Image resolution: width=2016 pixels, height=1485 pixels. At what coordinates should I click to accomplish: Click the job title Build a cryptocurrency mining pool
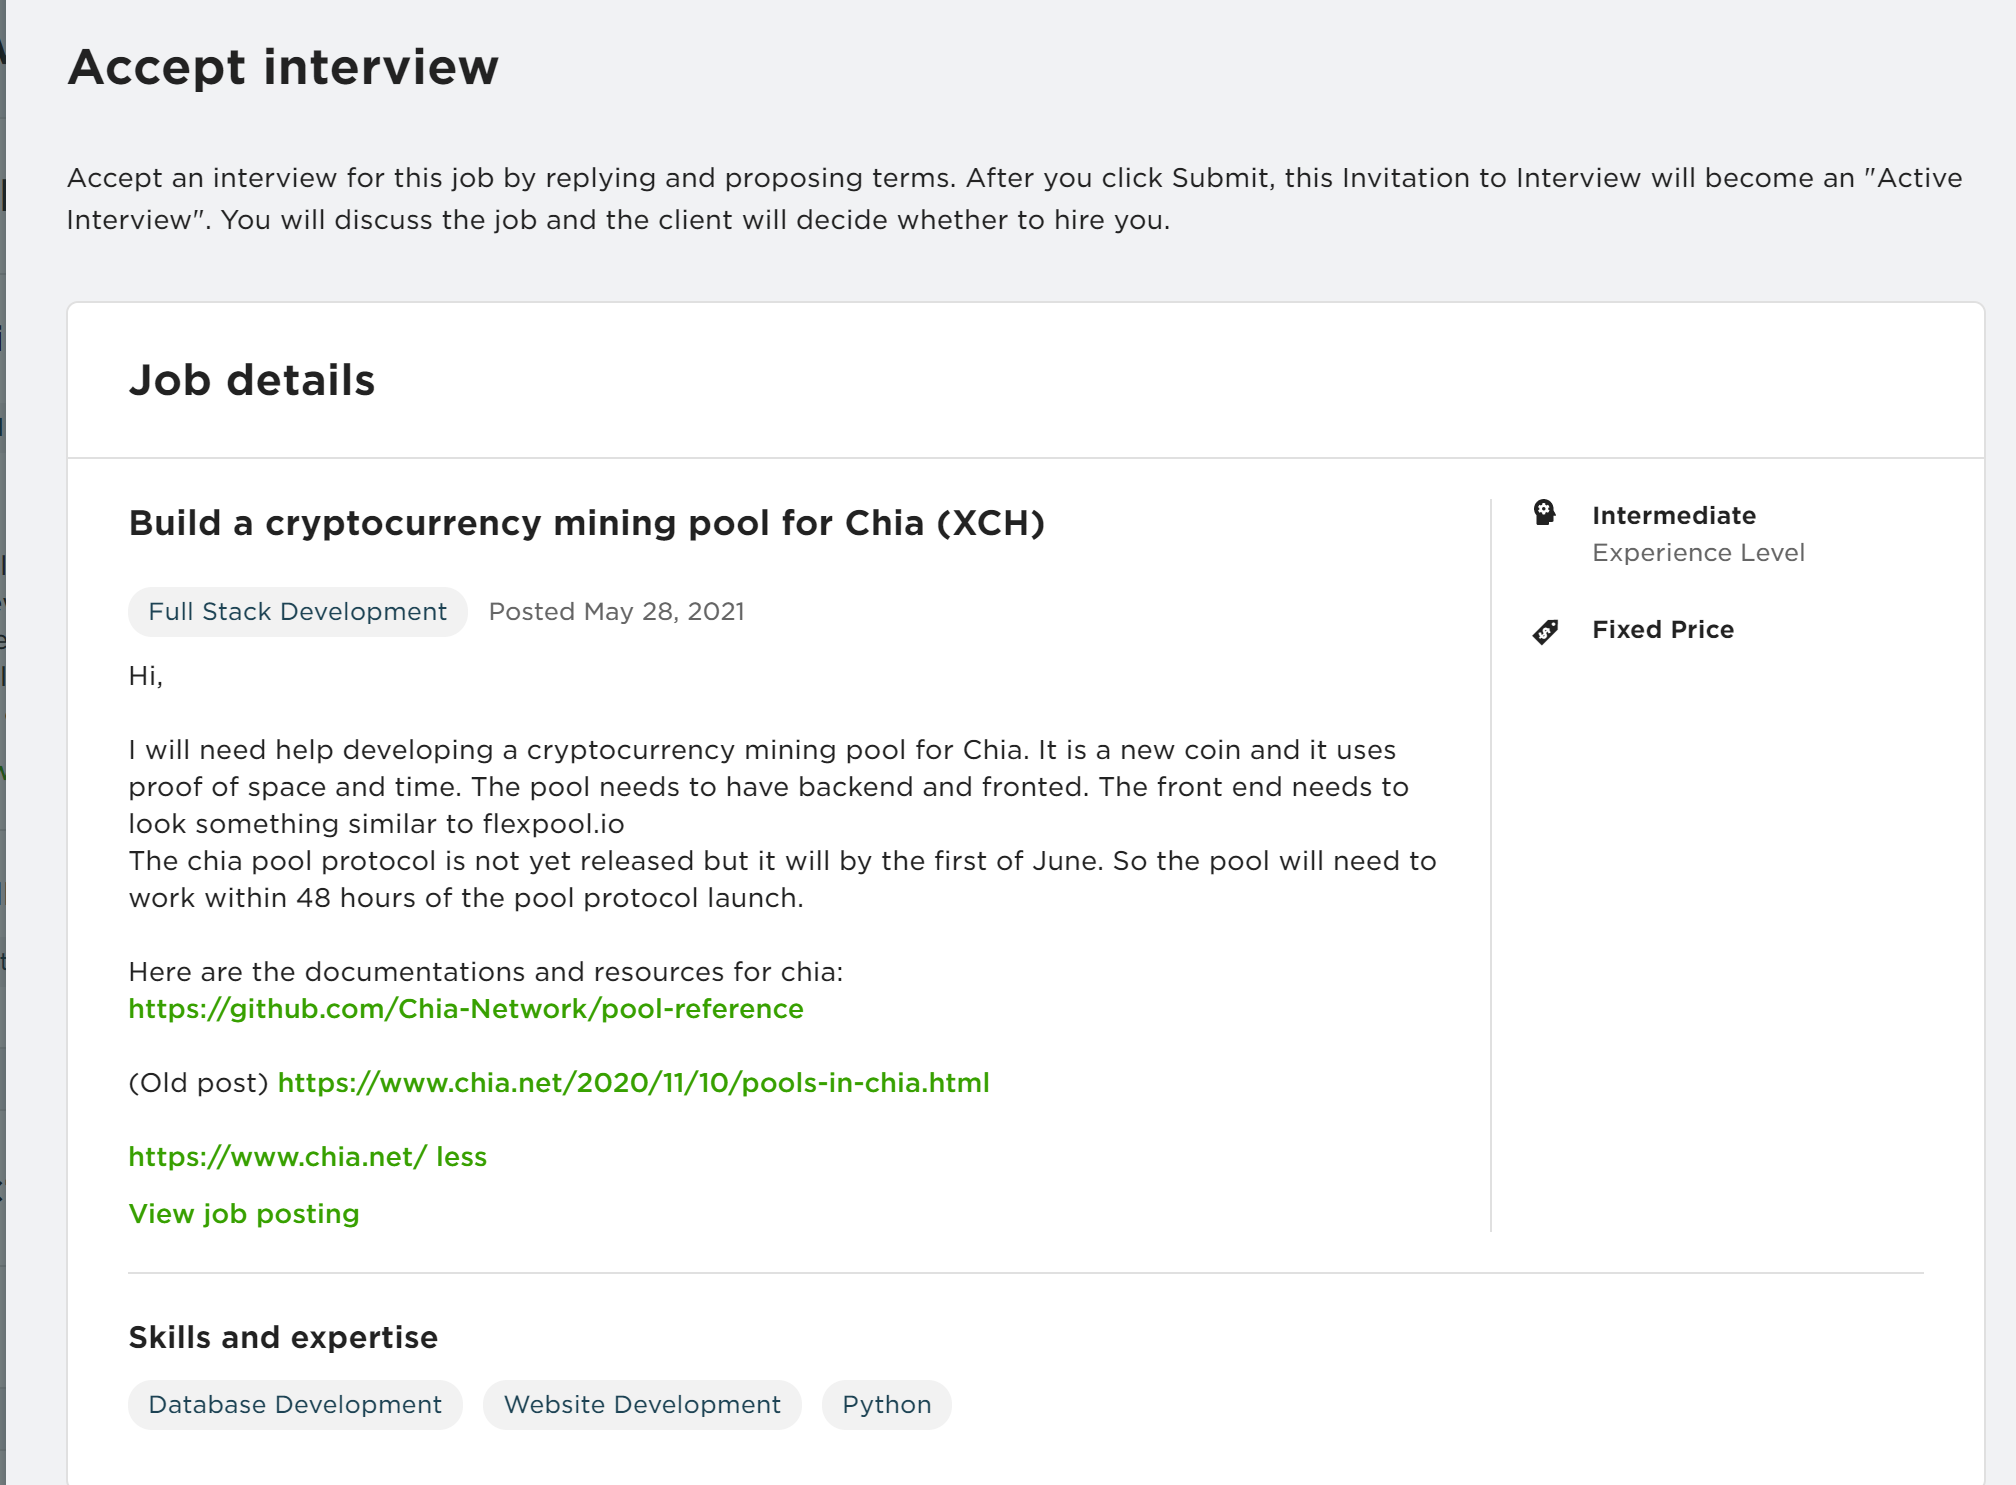(587, 523)
